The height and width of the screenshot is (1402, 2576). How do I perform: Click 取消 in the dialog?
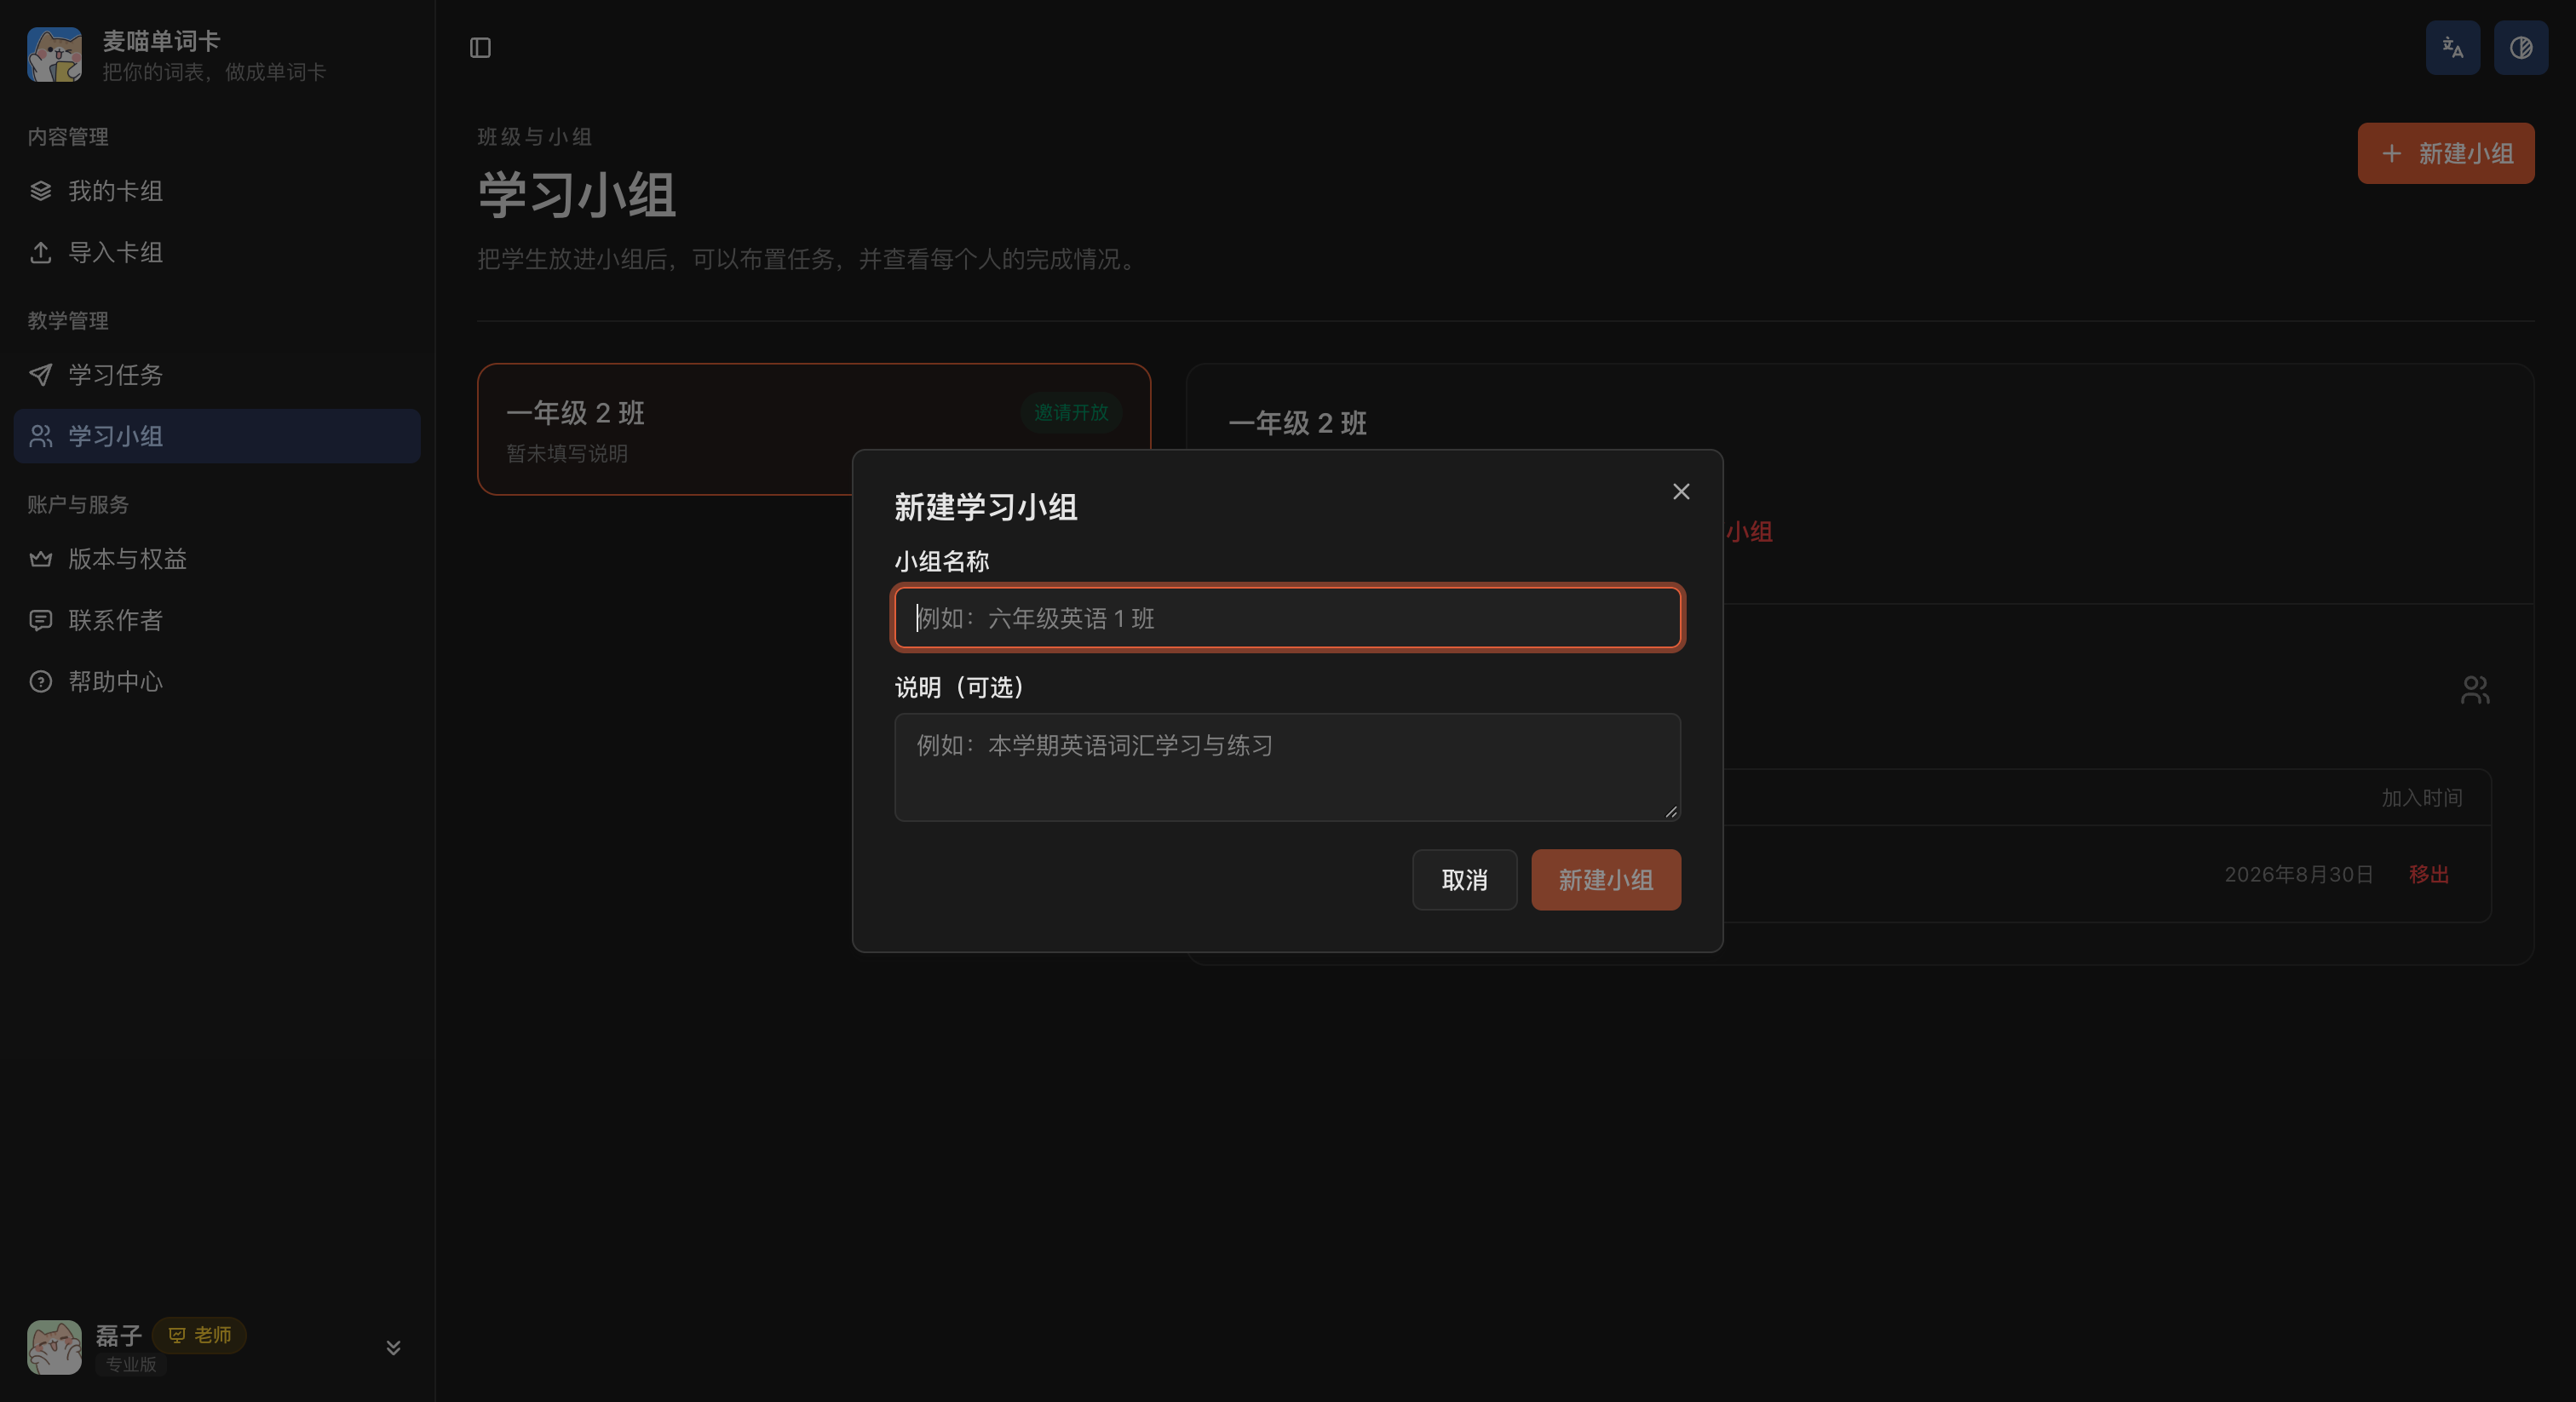1464,880
